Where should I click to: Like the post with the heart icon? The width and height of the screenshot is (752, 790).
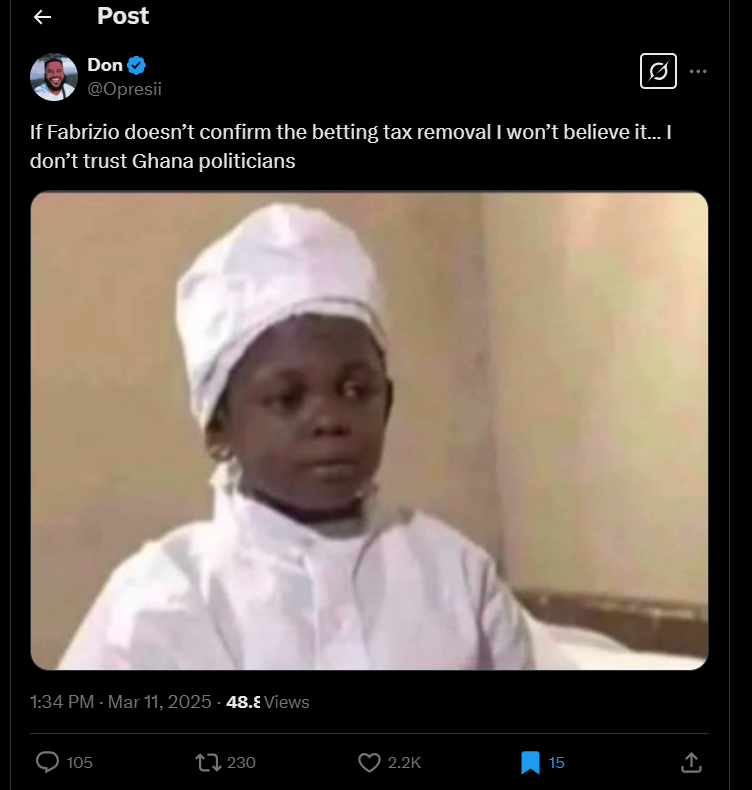coord(369,762)
